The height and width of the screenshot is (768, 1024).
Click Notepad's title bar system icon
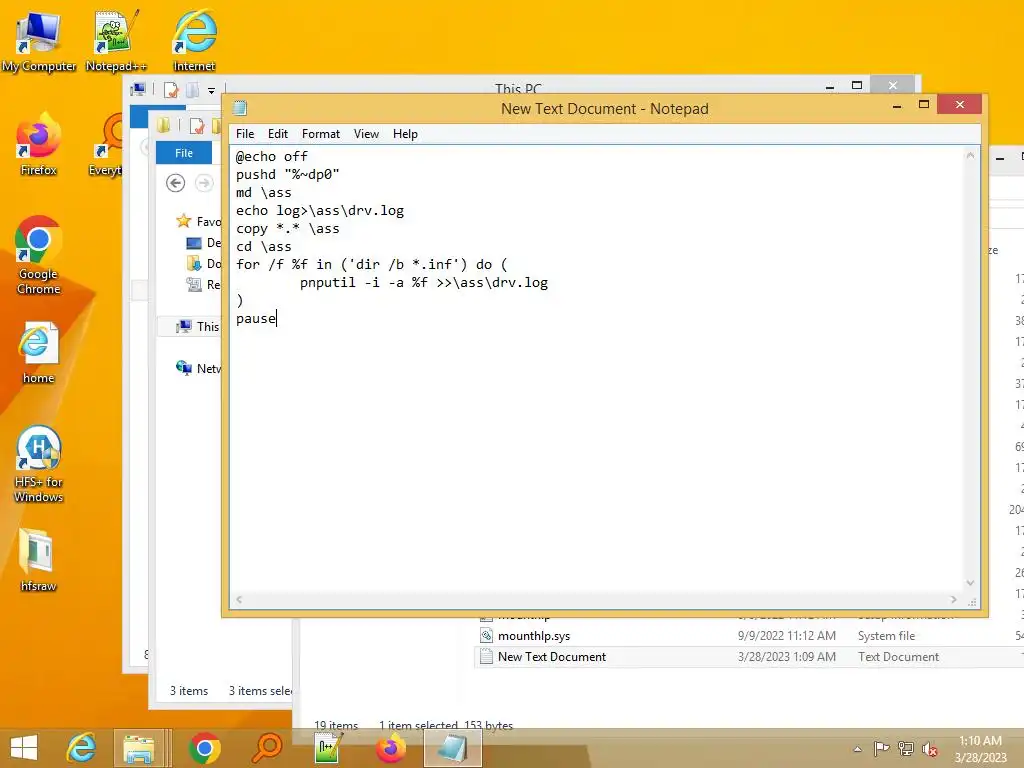pos(240,108)
